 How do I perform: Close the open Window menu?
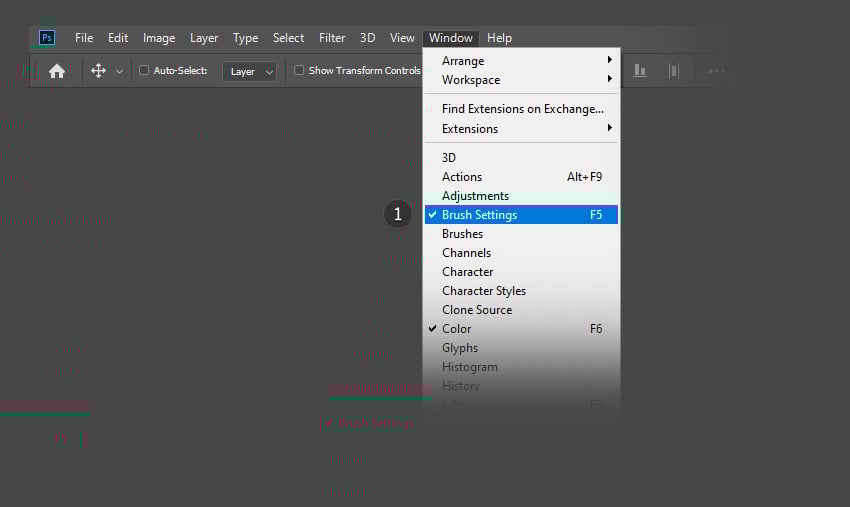(x=450, y=38)
